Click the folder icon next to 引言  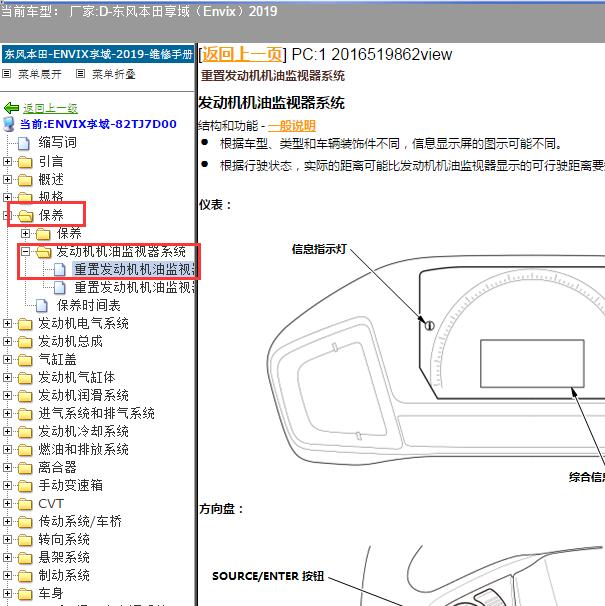[x=25, y=162]
